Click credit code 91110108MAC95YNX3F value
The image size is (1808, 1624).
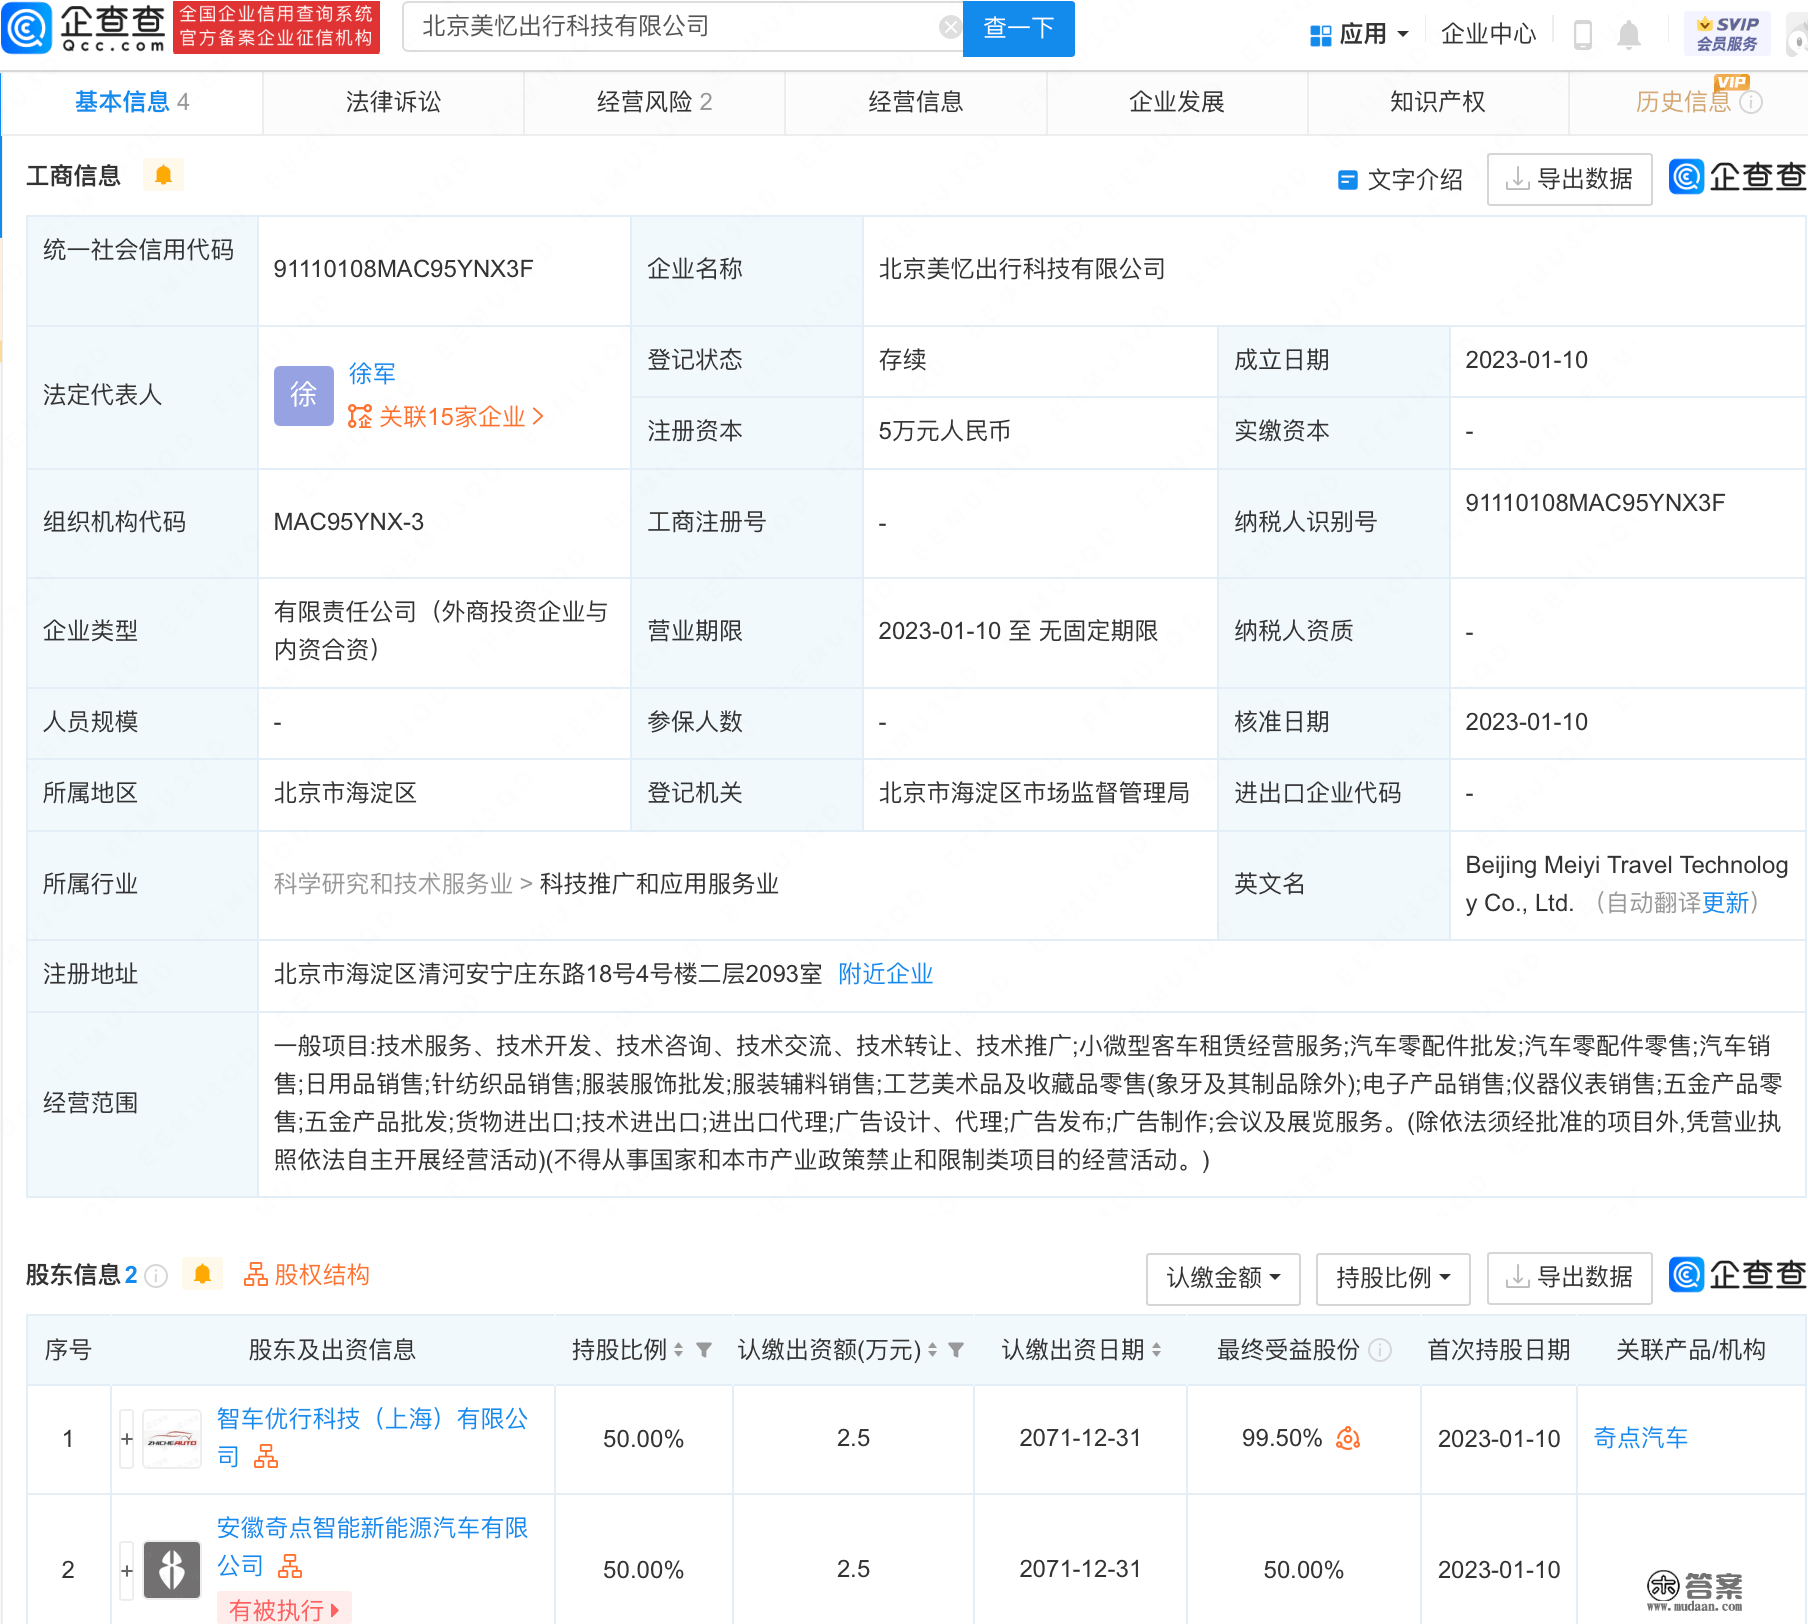pyautogui.click(x=403, y=269)
